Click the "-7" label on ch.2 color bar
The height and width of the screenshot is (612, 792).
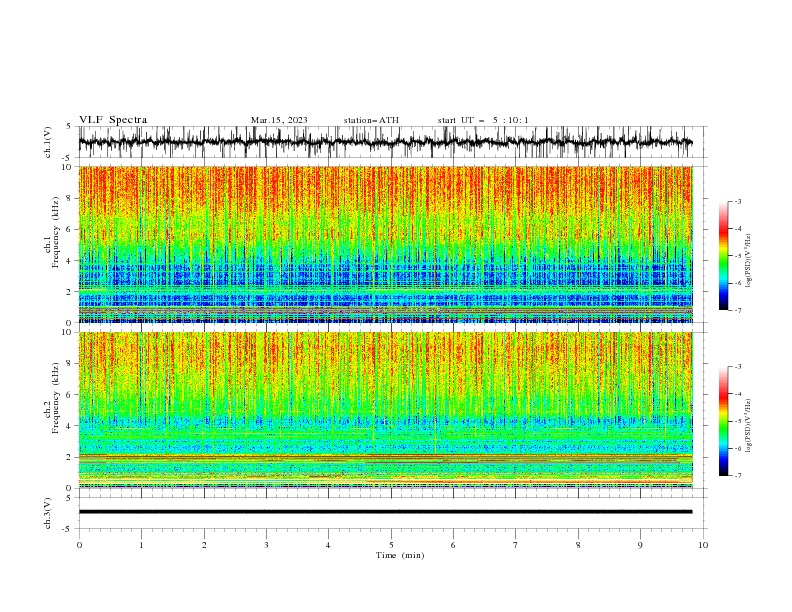738,476
